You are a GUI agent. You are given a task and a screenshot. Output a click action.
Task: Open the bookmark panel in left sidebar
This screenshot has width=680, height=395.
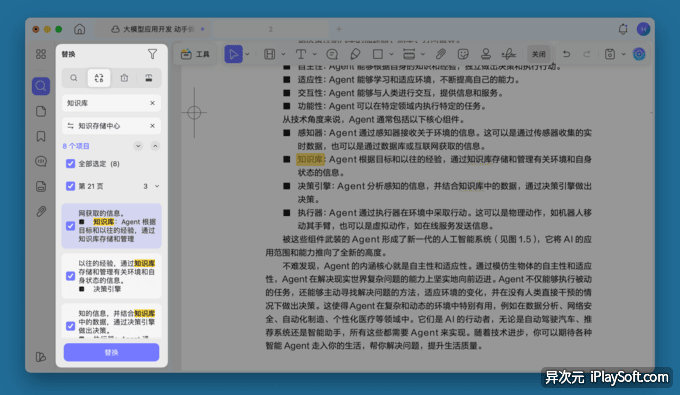(41, 136)
